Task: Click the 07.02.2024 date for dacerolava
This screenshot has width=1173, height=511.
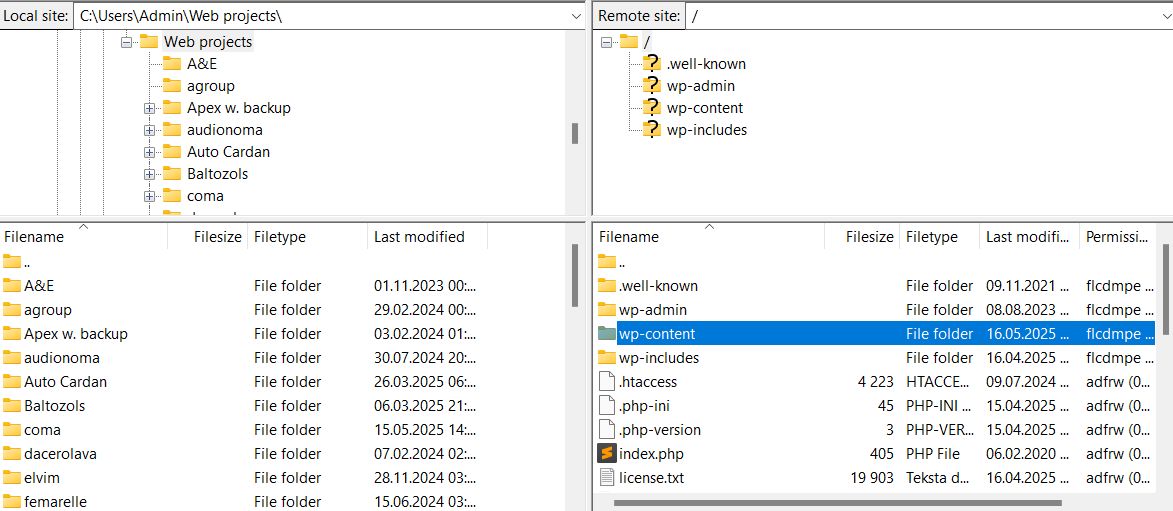Action: [425, 453]
